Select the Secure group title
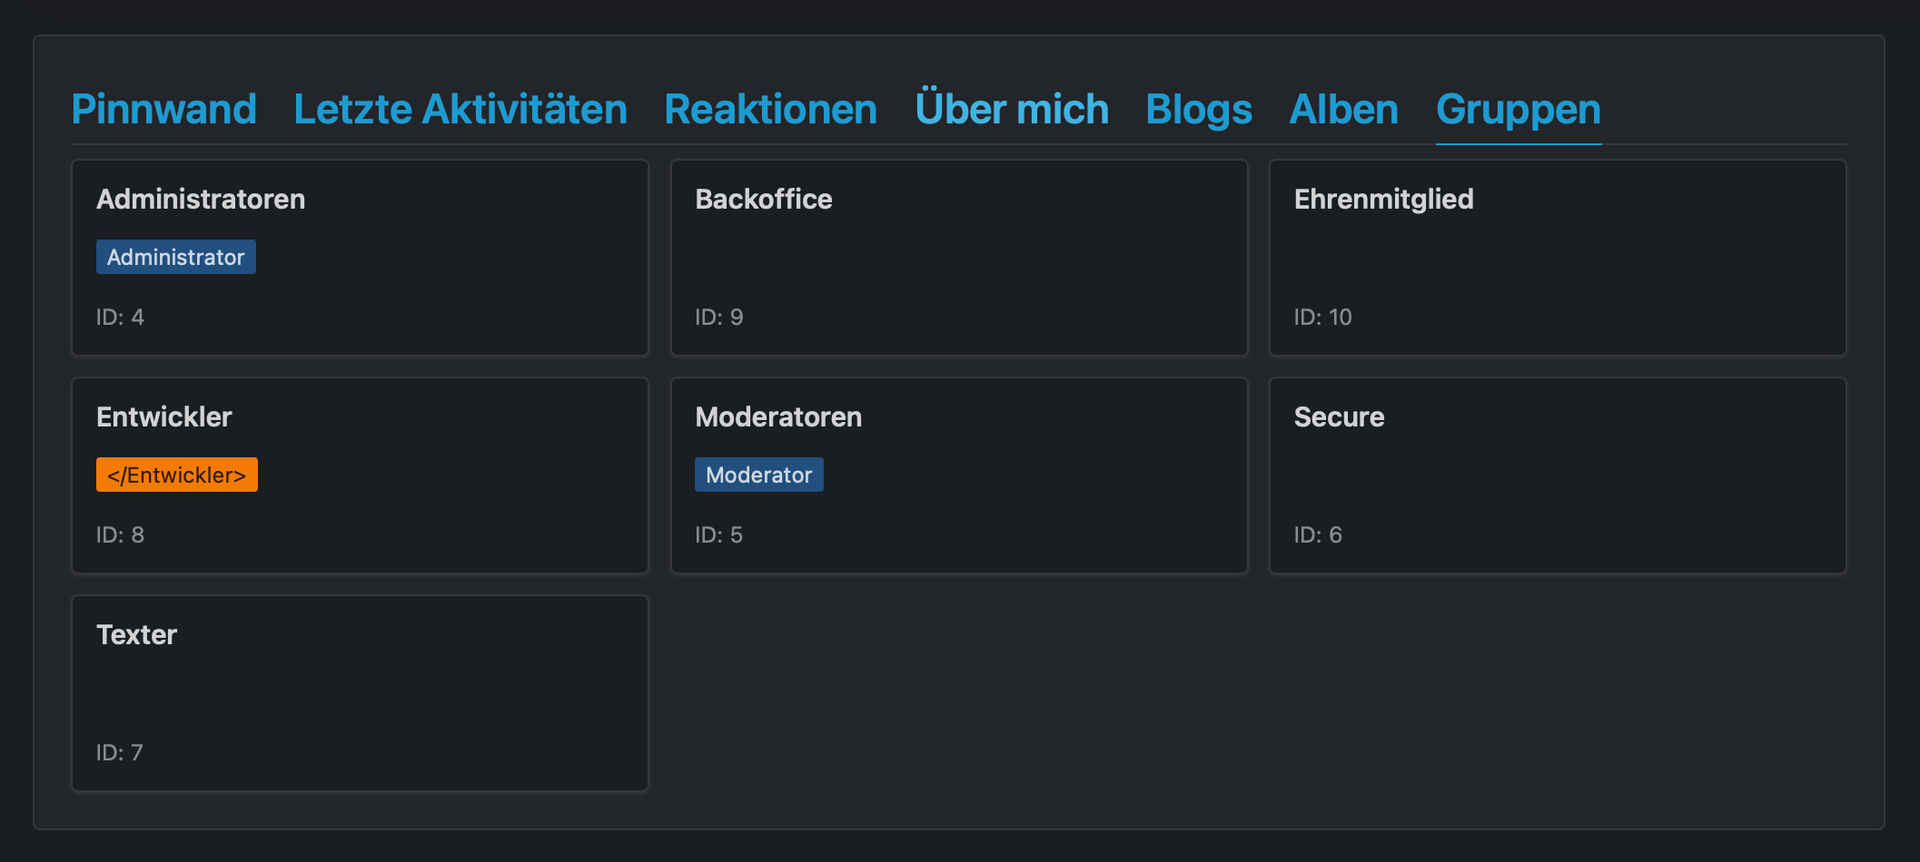1920x862 pixels. [1339, 417]
